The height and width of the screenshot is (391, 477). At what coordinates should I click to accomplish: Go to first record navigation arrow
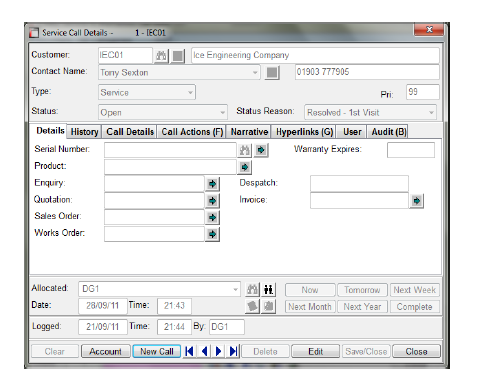point(189,351)
